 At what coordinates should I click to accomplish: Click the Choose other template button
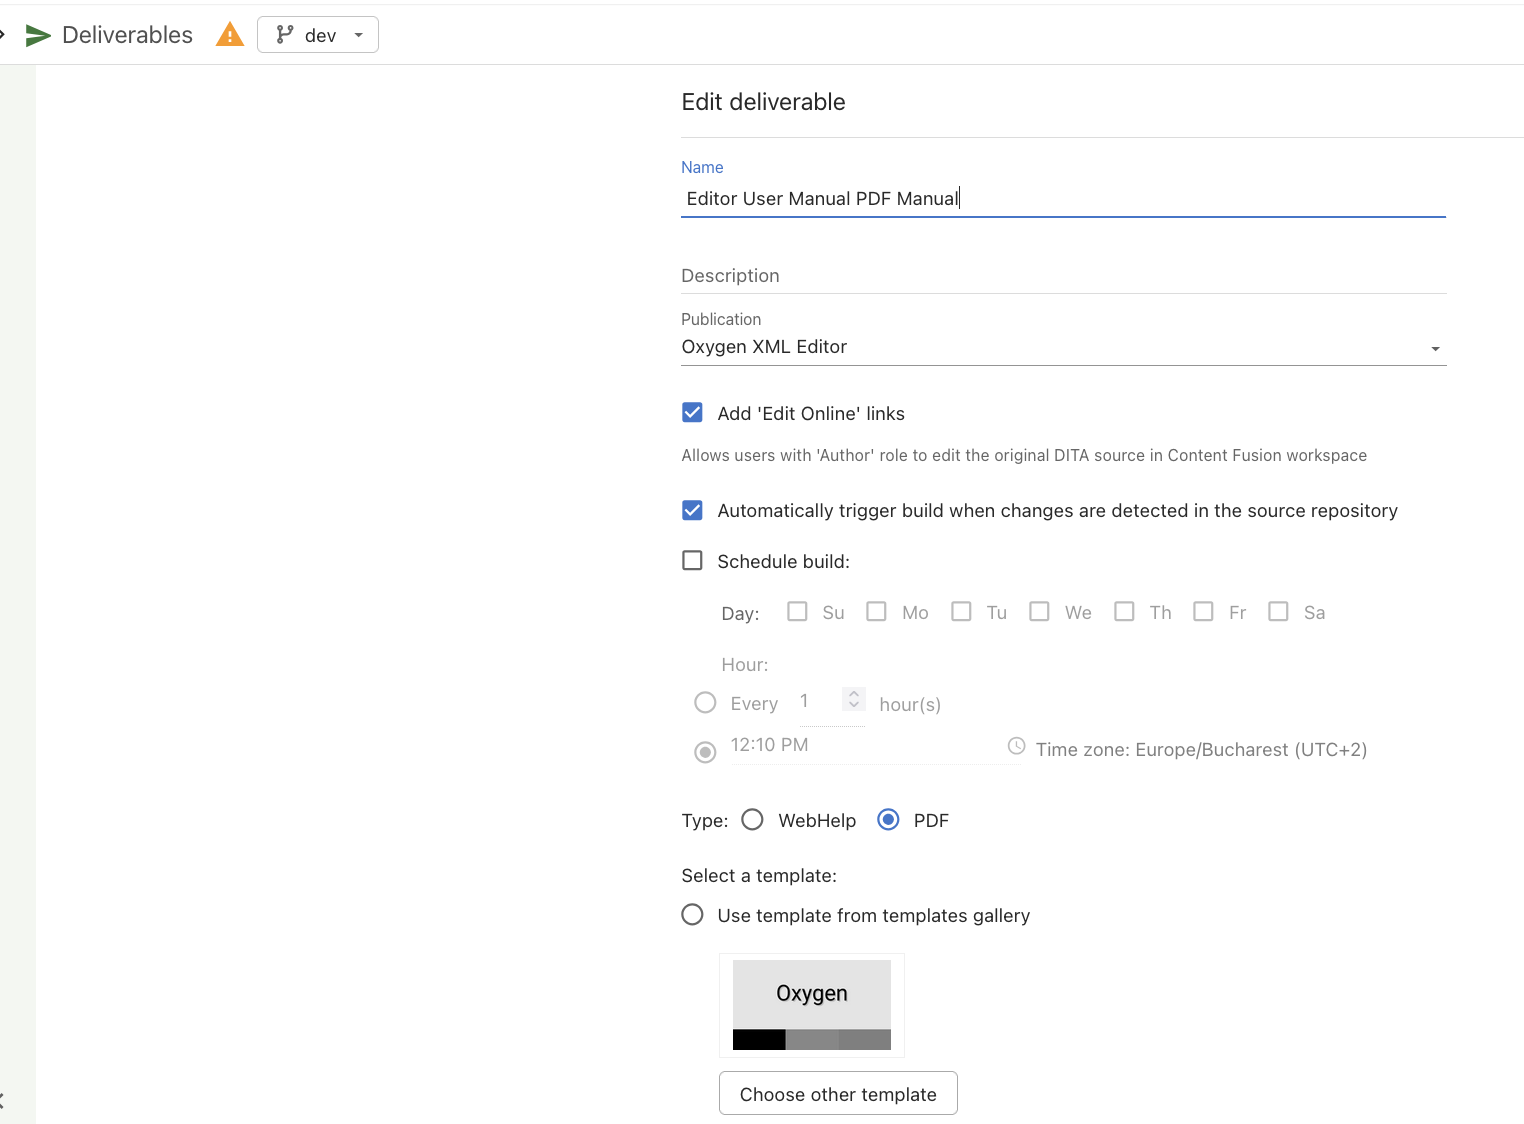(x=838, y=1094)
